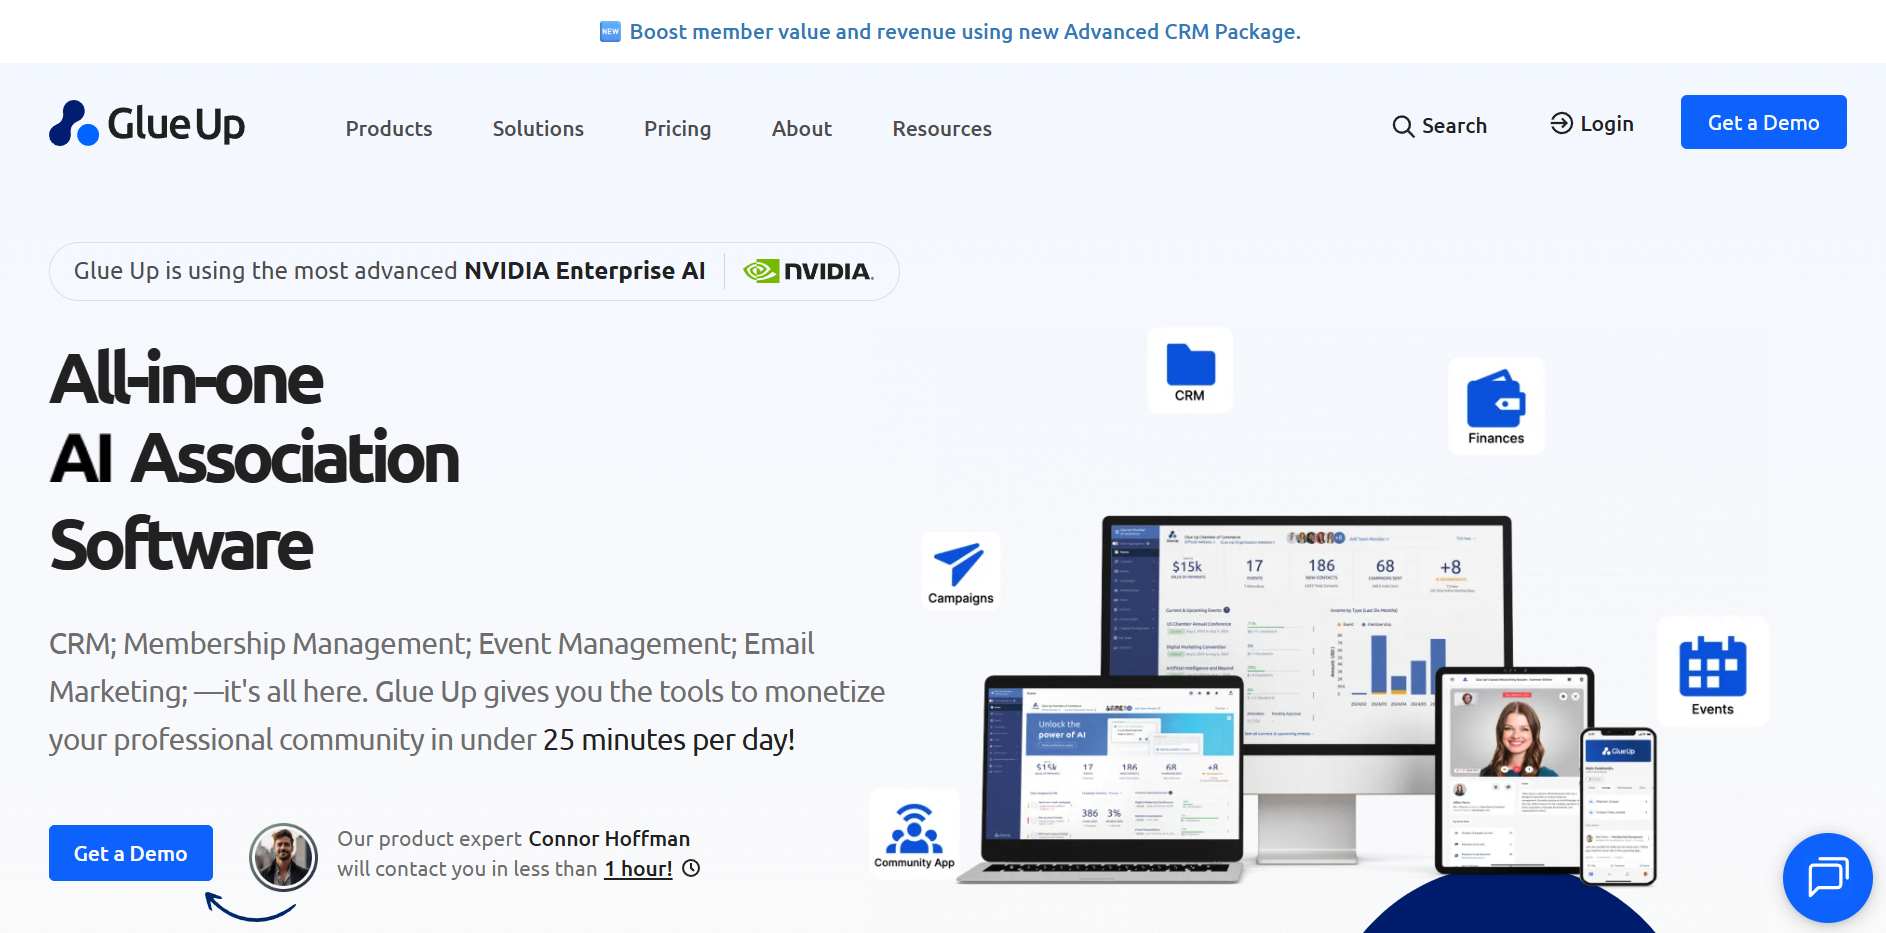Expand the Solutions menu
1886x933 pixels.
(538, 129)
